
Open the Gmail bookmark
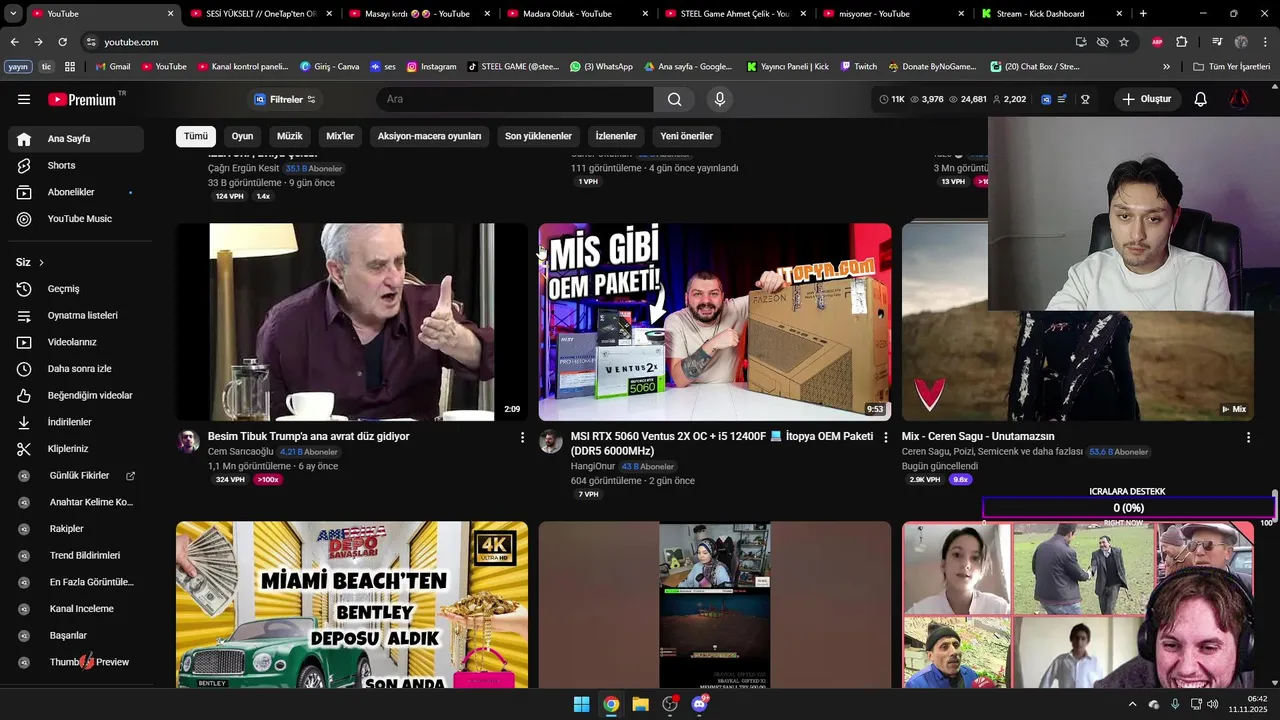tap(113, 67)
